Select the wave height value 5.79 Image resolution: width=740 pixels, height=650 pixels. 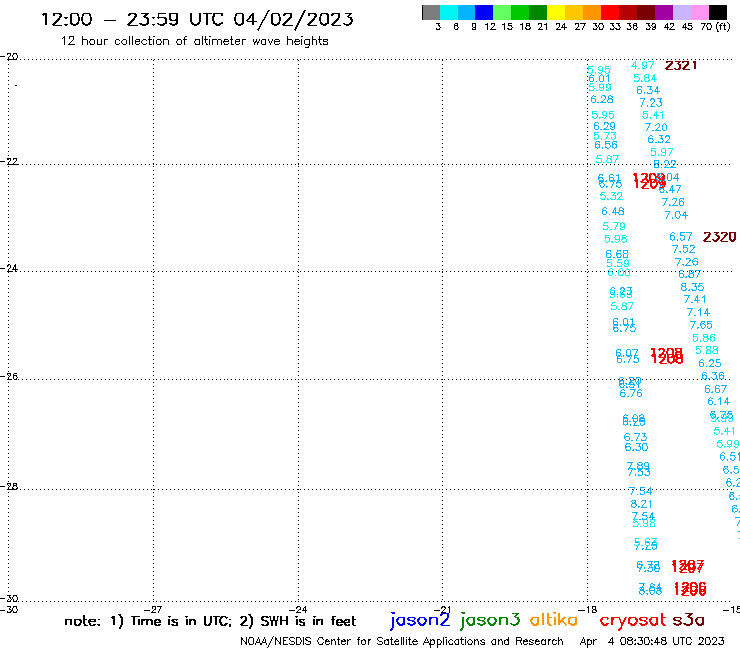[x=614, y=226]
